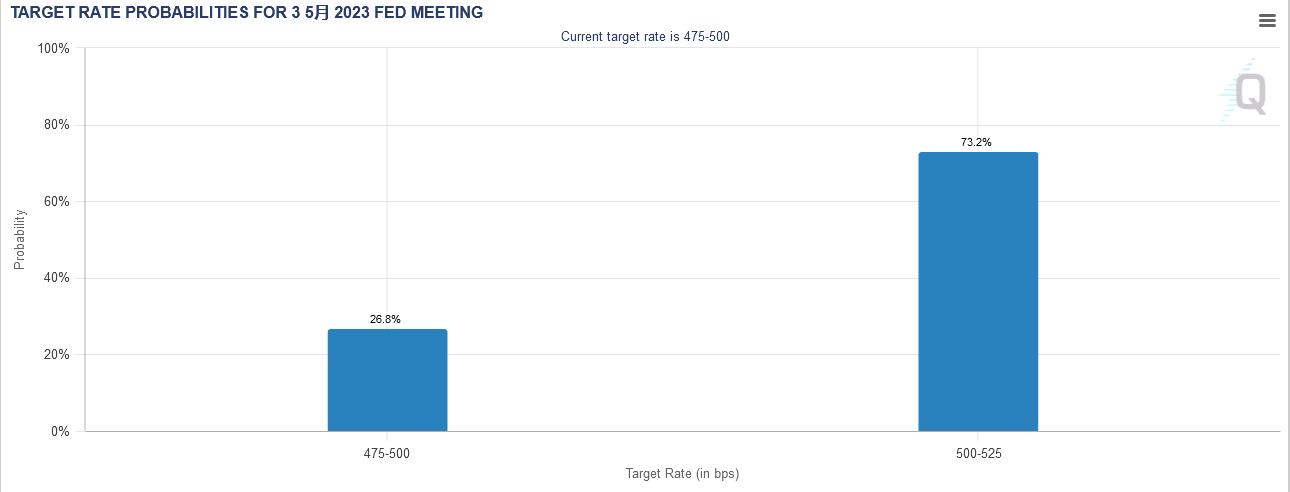
Task: Click the Target Rate Probabilities chart title
Action: pos(247,13)
